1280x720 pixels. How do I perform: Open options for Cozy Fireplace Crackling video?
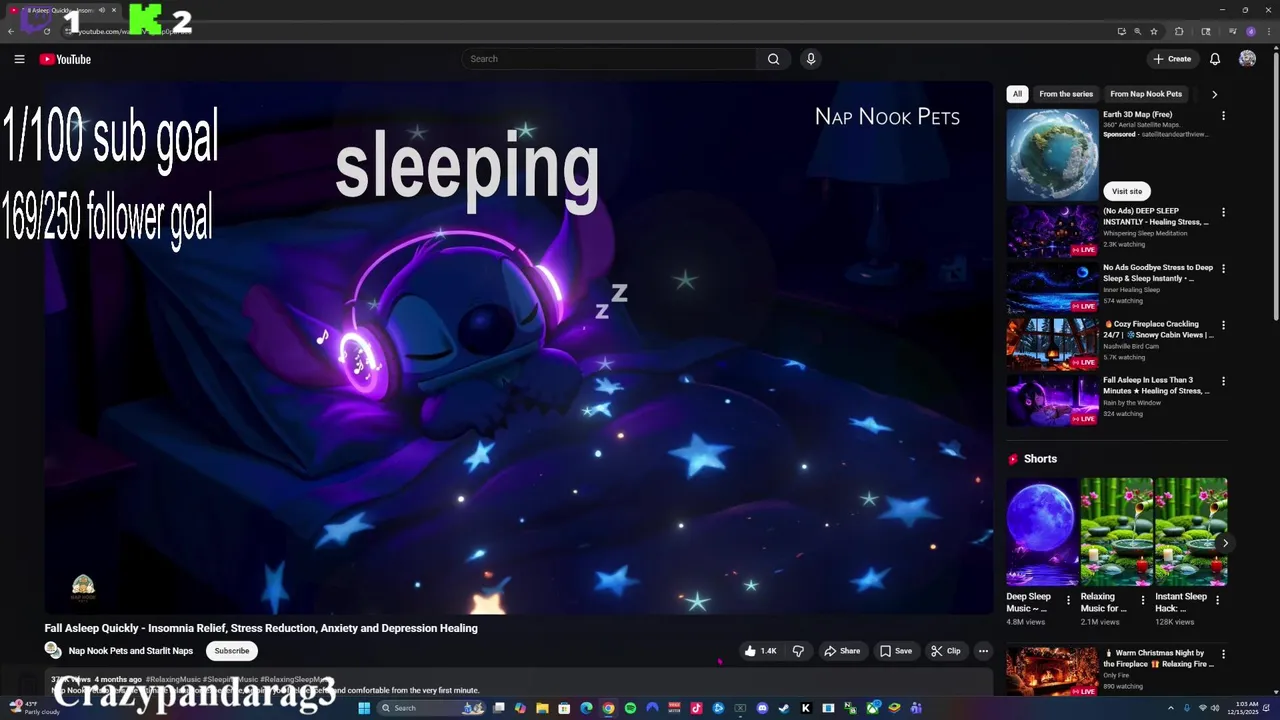(1223, 325)
